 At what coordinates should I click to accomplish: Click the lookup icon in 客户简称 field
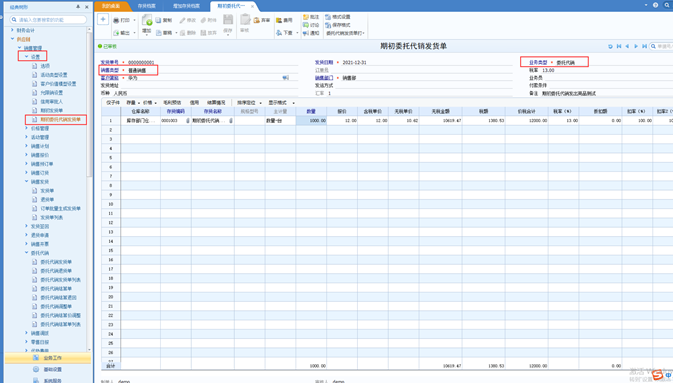(285, 78)
